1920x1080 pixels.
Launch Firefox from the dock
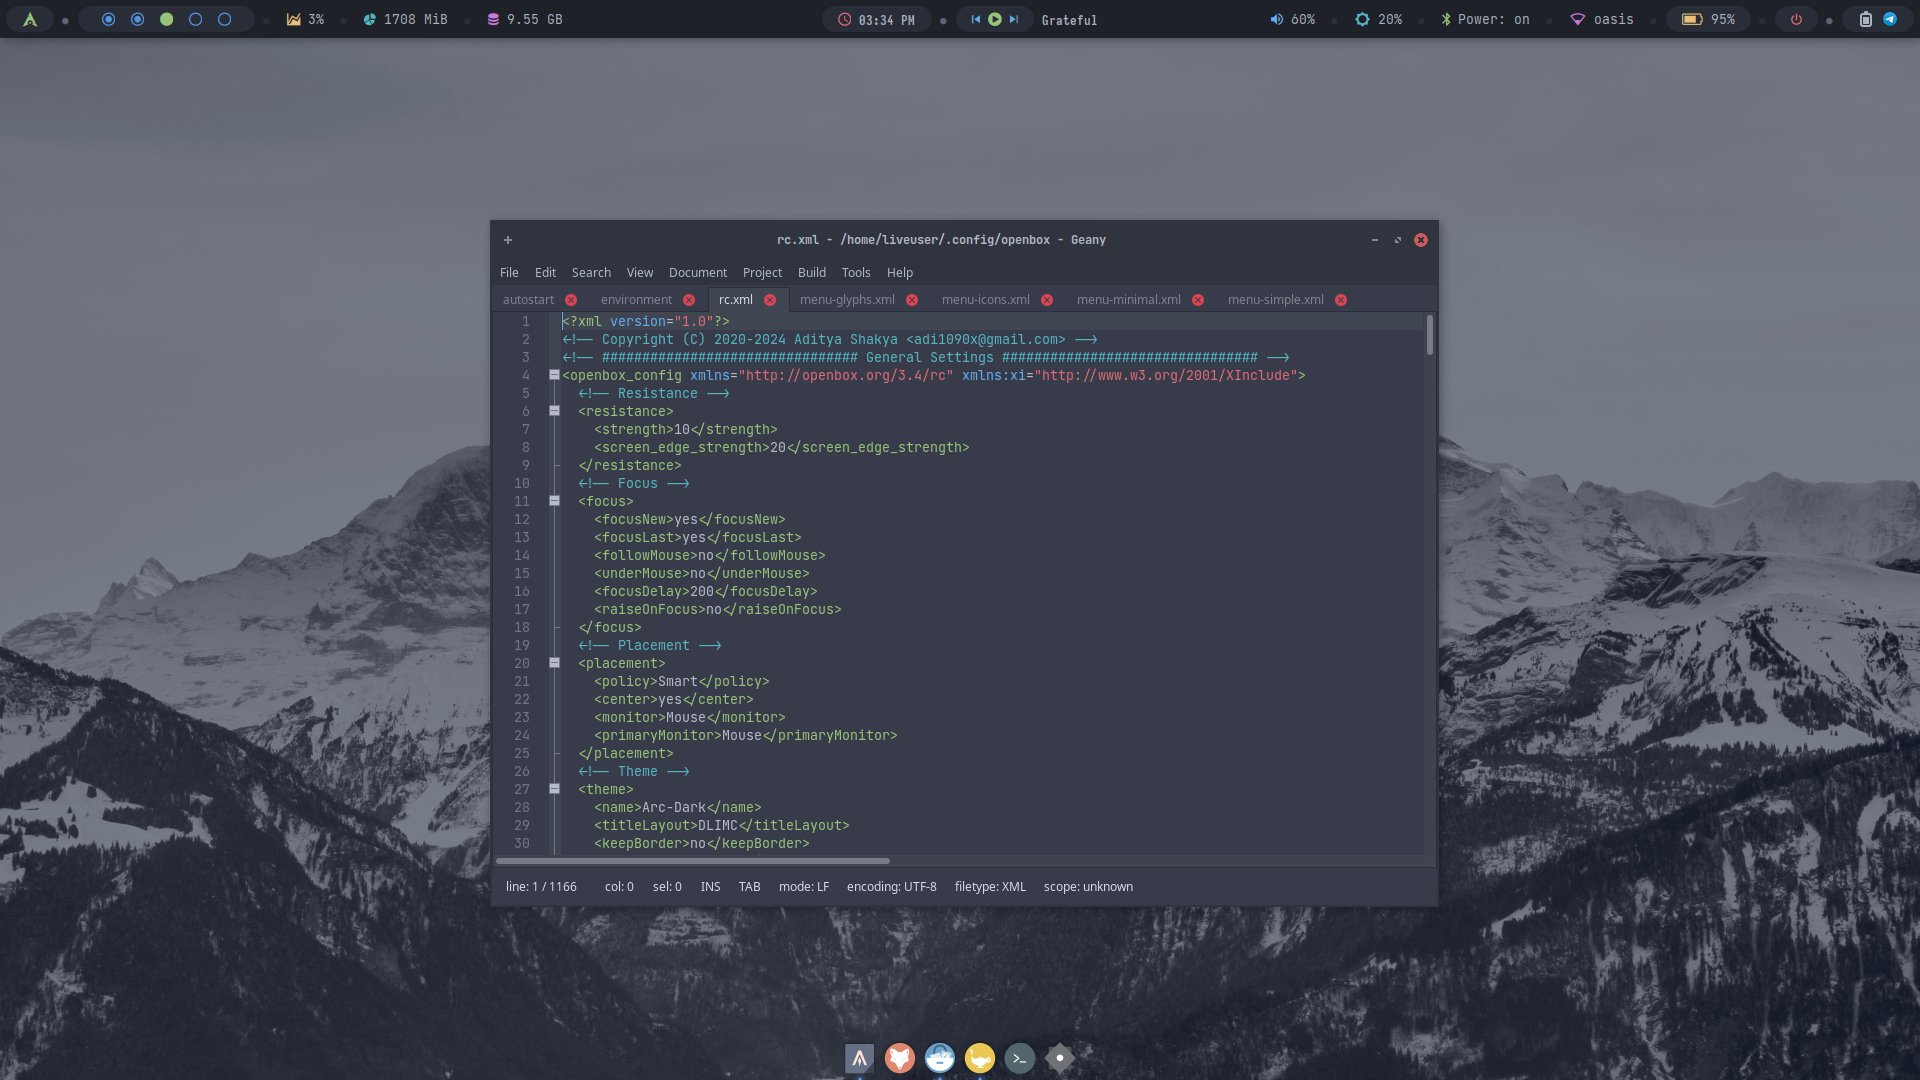coord(899,1058)
